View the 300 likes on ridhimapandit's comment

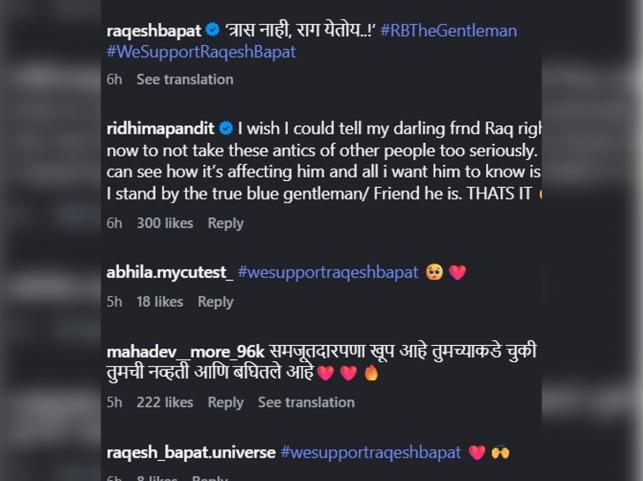click(x=164, y=223)
